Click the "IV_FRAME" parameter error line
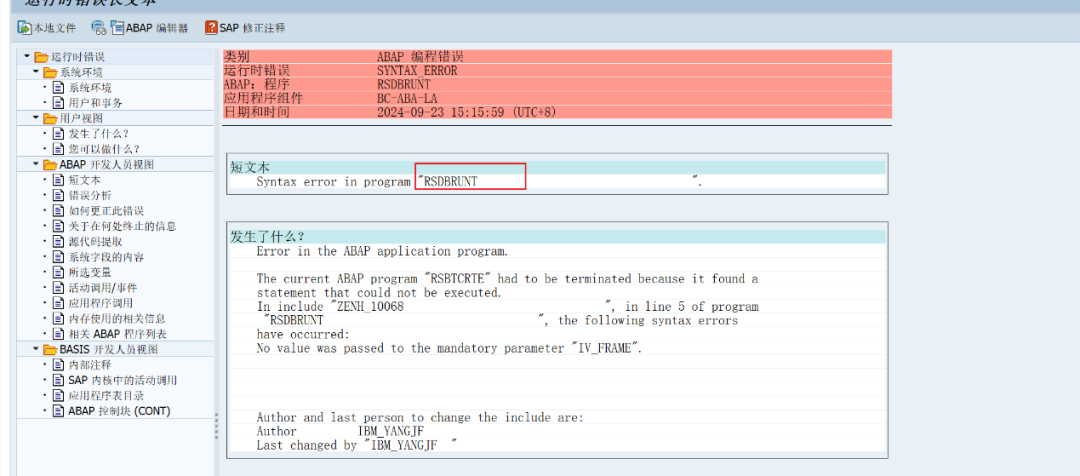 449,349
